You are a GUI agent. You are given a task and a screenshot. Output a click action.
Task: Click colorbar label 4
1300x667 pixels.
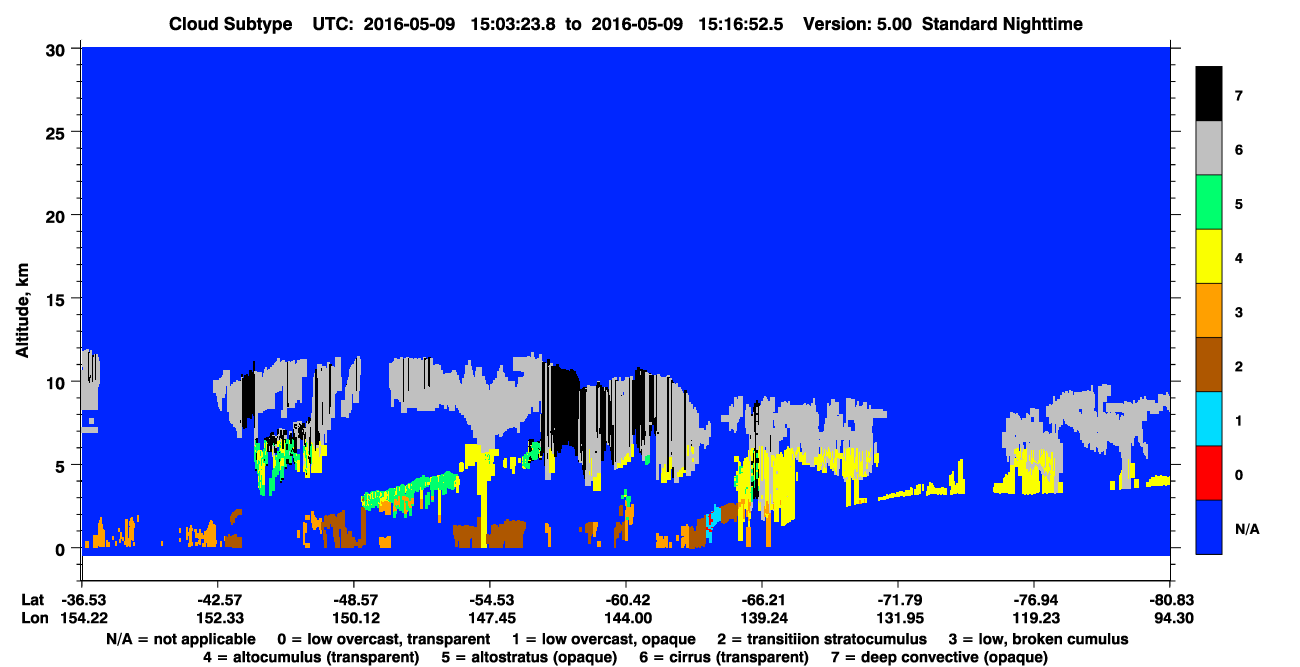pyautogui.click(x=1239, y=258)
